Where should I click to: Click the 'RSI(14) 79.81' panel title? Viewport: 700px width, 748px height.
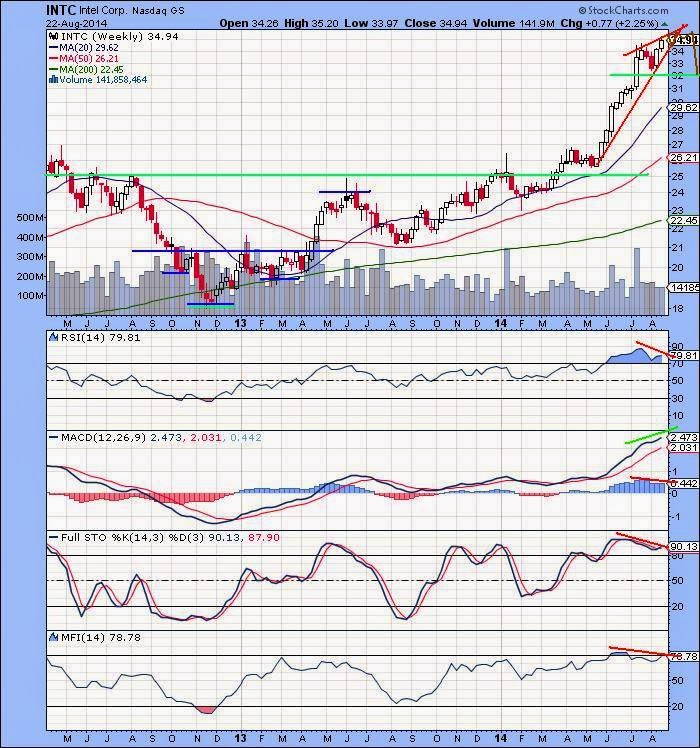click(x=101, y=337)
